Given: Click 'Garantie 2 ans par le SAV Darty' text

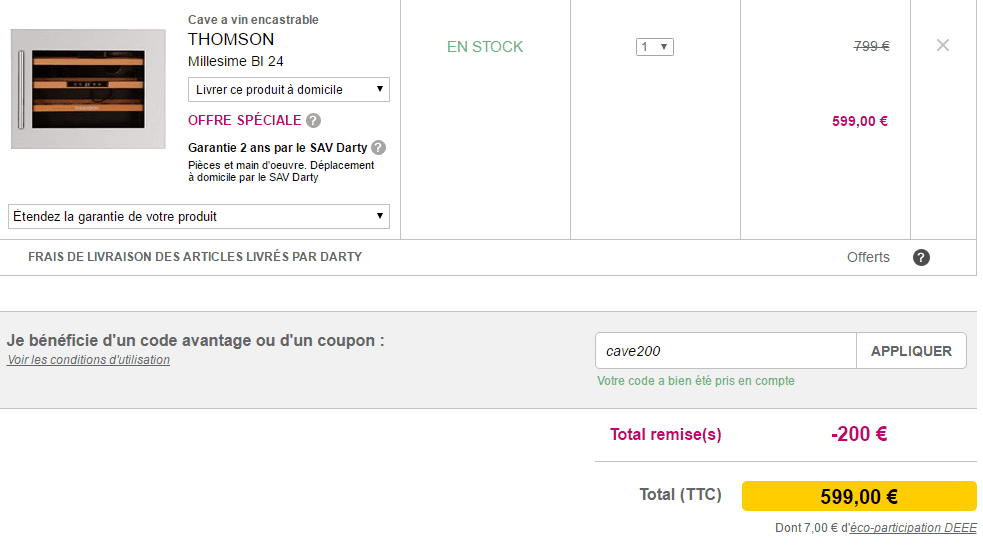Looking at the screenshot, I should [278, 148].
